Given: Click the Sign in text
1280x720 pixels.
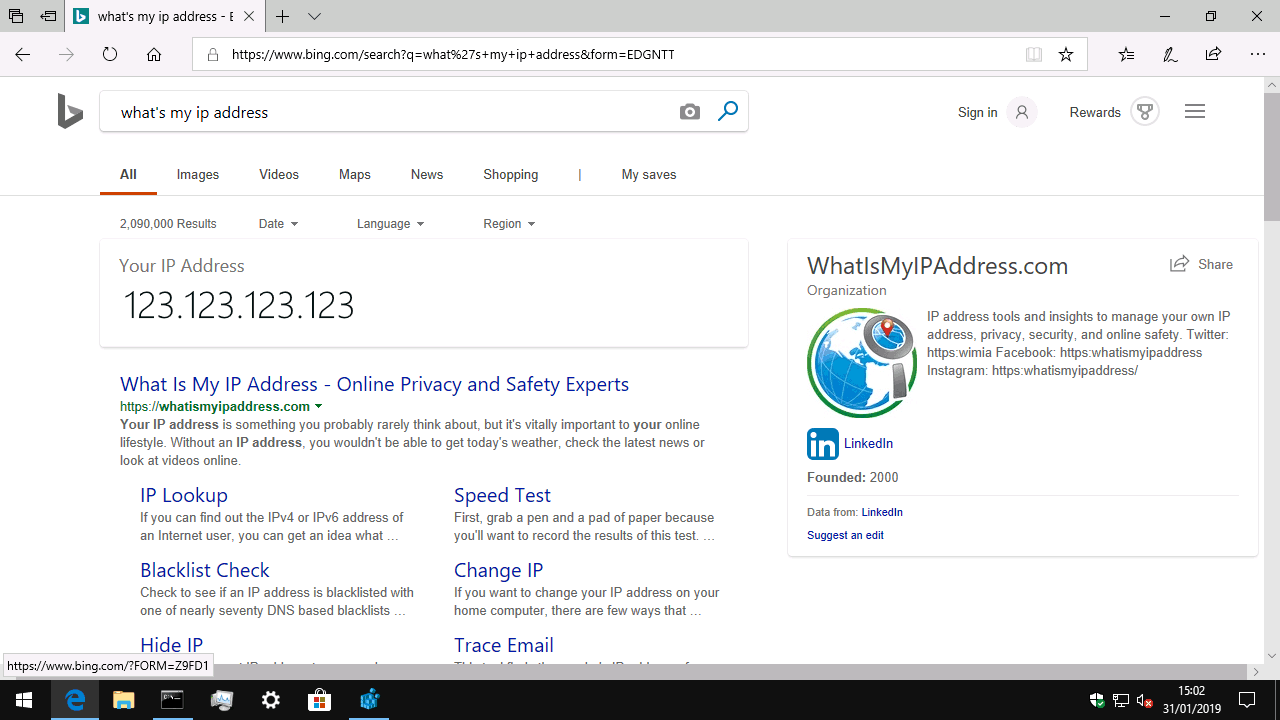Looking at the screenshot, I should pos(977,112).
